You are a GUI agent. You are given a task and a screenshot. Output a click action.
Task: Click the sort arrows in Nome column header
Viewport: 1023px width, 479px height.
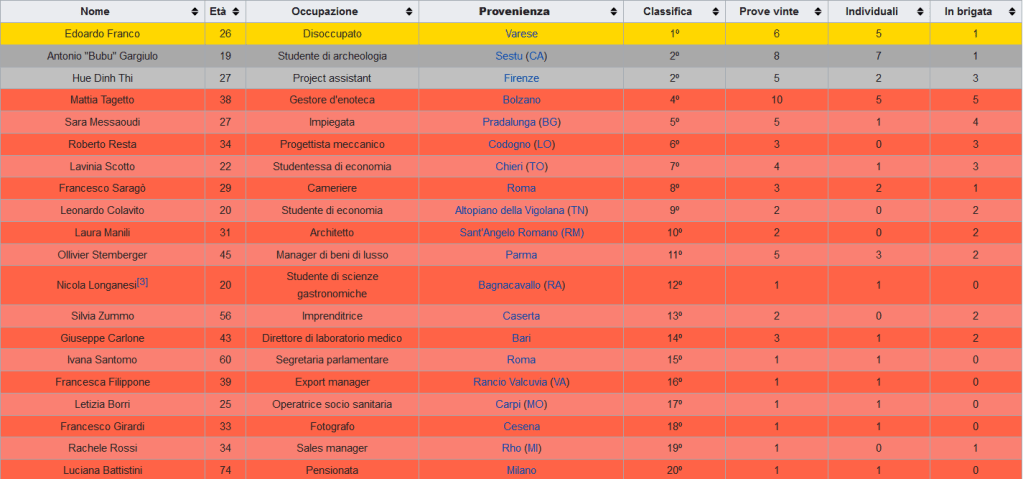click(x=194, y=11)
